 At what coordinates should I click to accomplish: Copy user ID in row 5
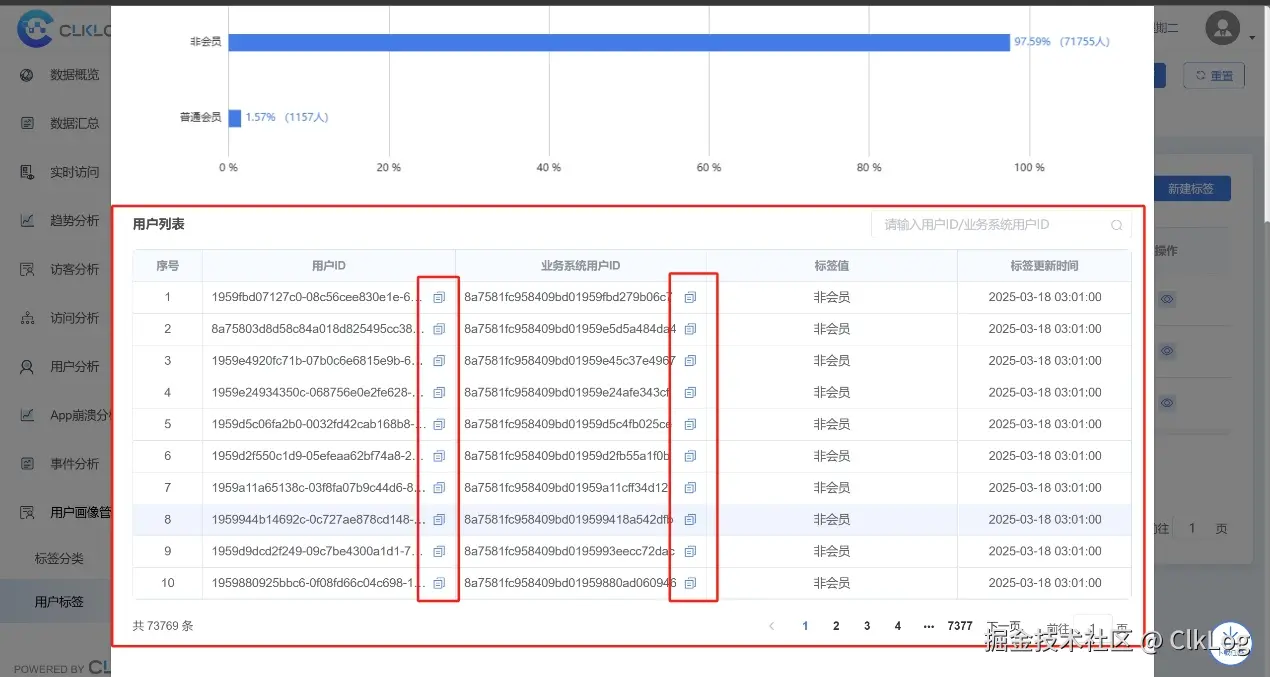[439, 424]
